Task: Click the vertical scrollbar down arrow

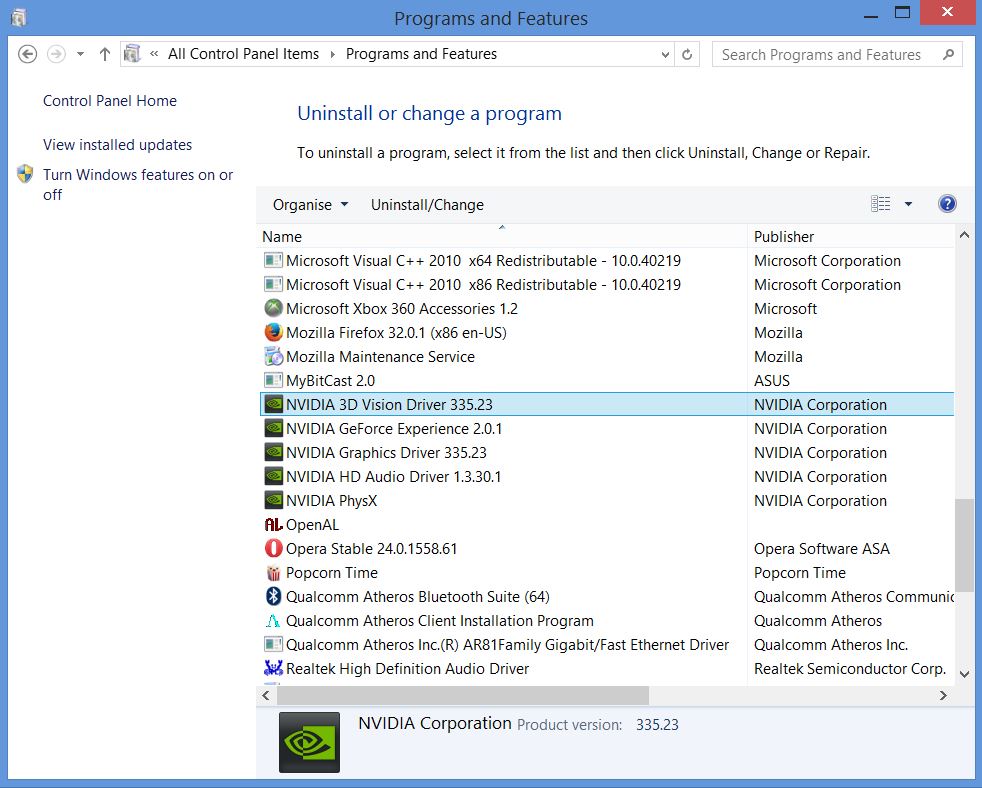Action: pos(964,675)
